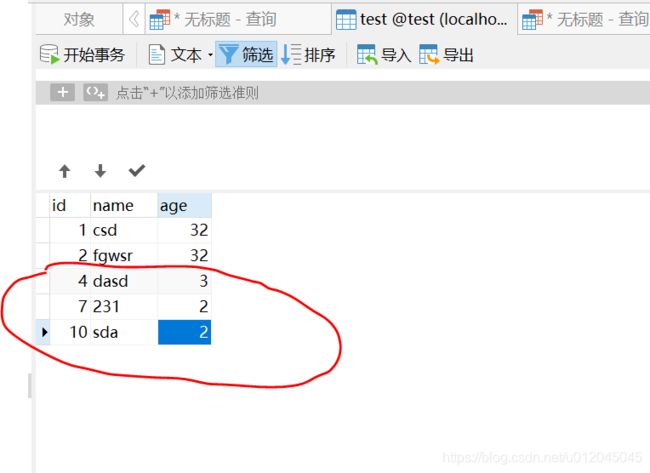Add a filter rule with plus button
Screen dimensions: 650x473
63,92
